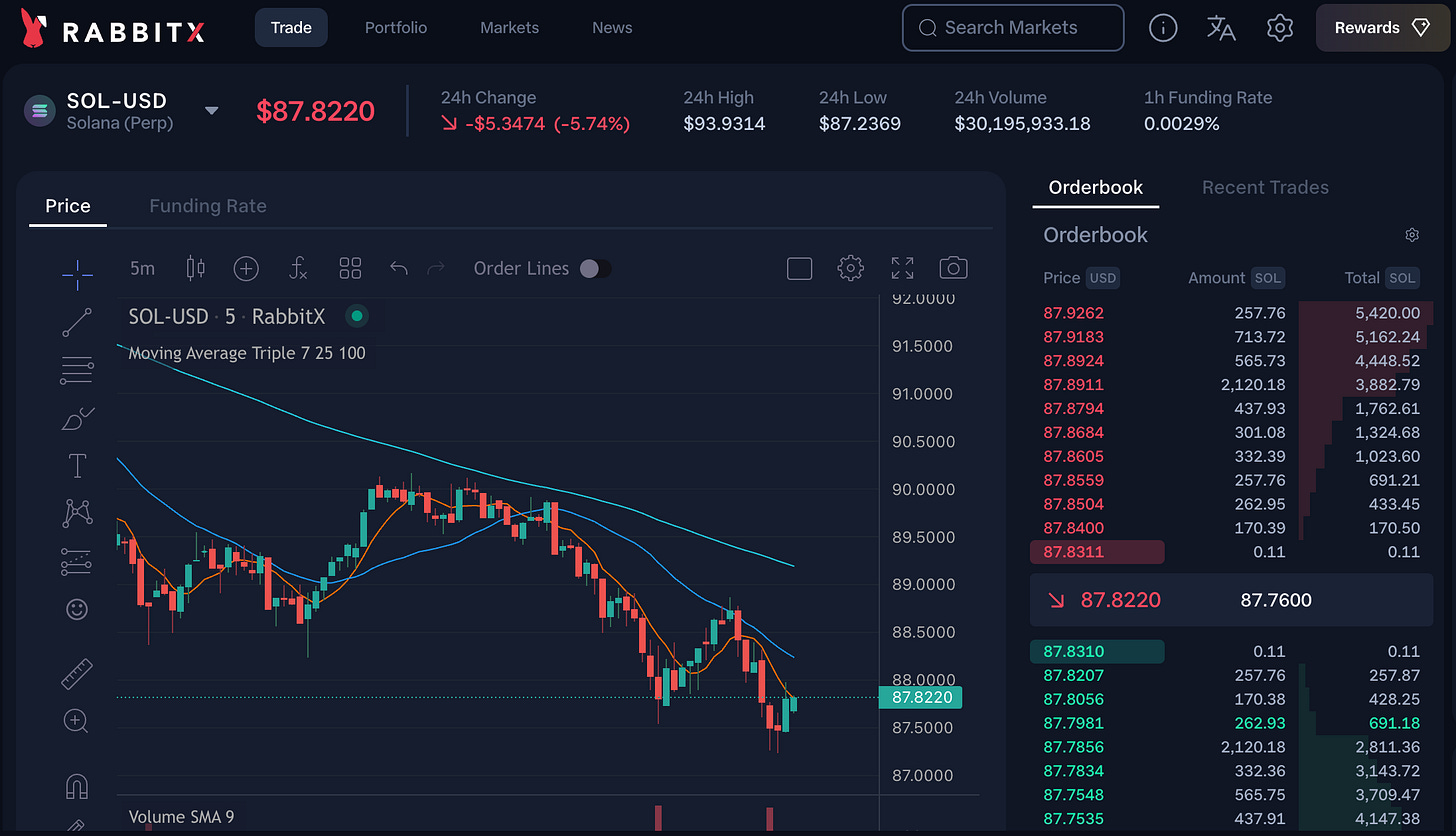Open chart settings gear

[850, 268]
